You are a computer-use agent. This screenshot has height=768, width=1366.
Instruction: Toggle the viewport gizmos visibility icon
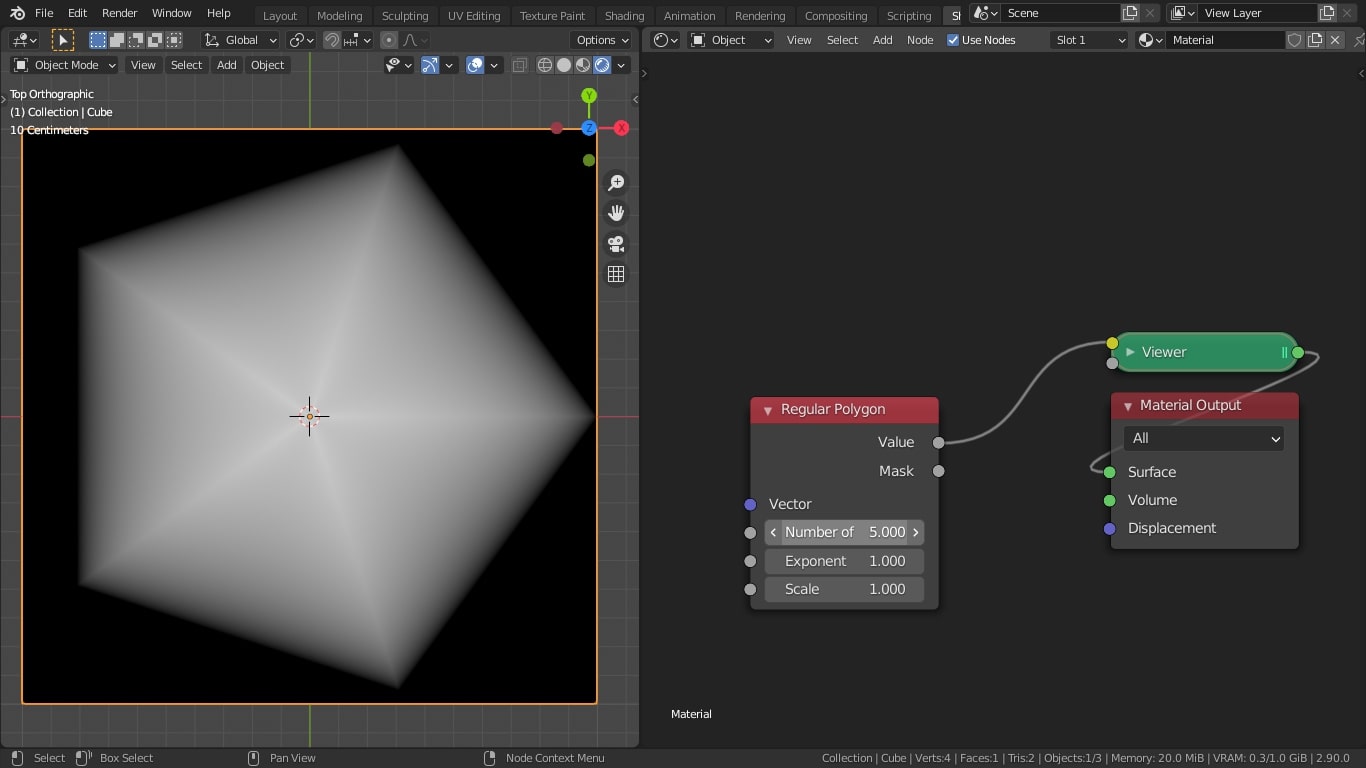[429, 64]
